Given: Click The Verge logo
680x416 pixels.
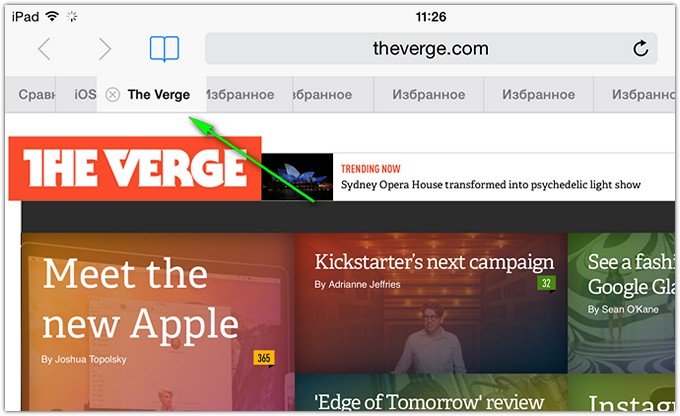Looking at the screenshot, I should pos(135,168).
